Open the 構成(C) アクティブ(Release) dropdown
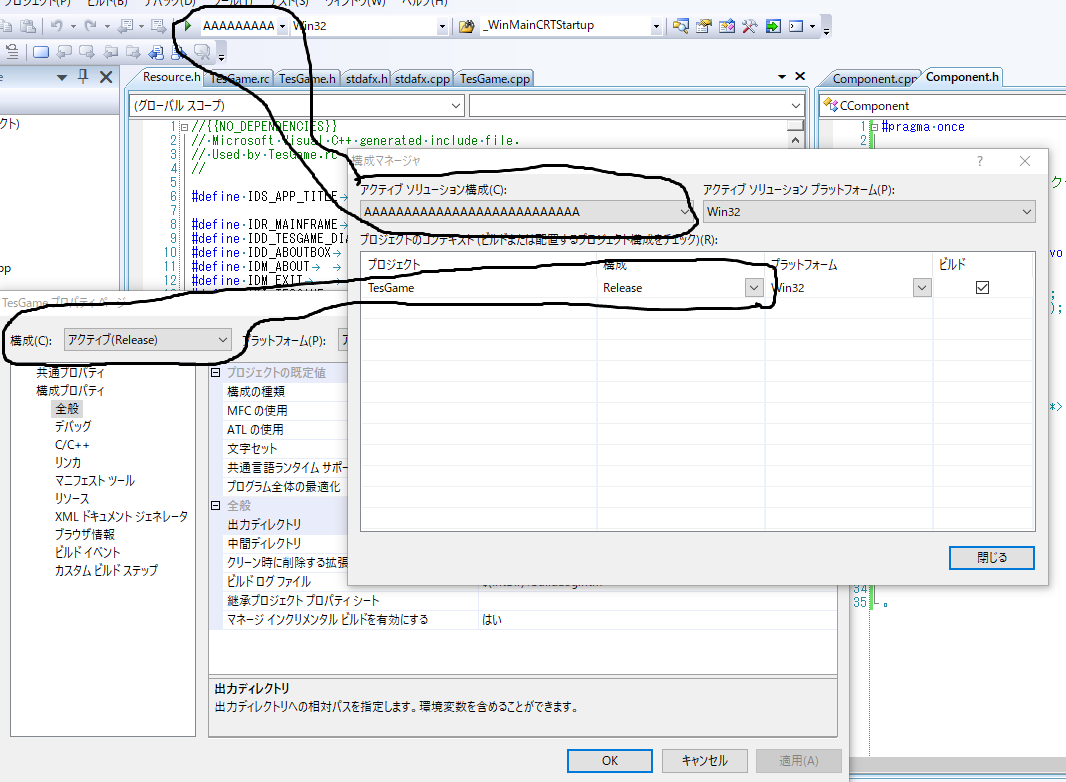 [x=148, y=339]
